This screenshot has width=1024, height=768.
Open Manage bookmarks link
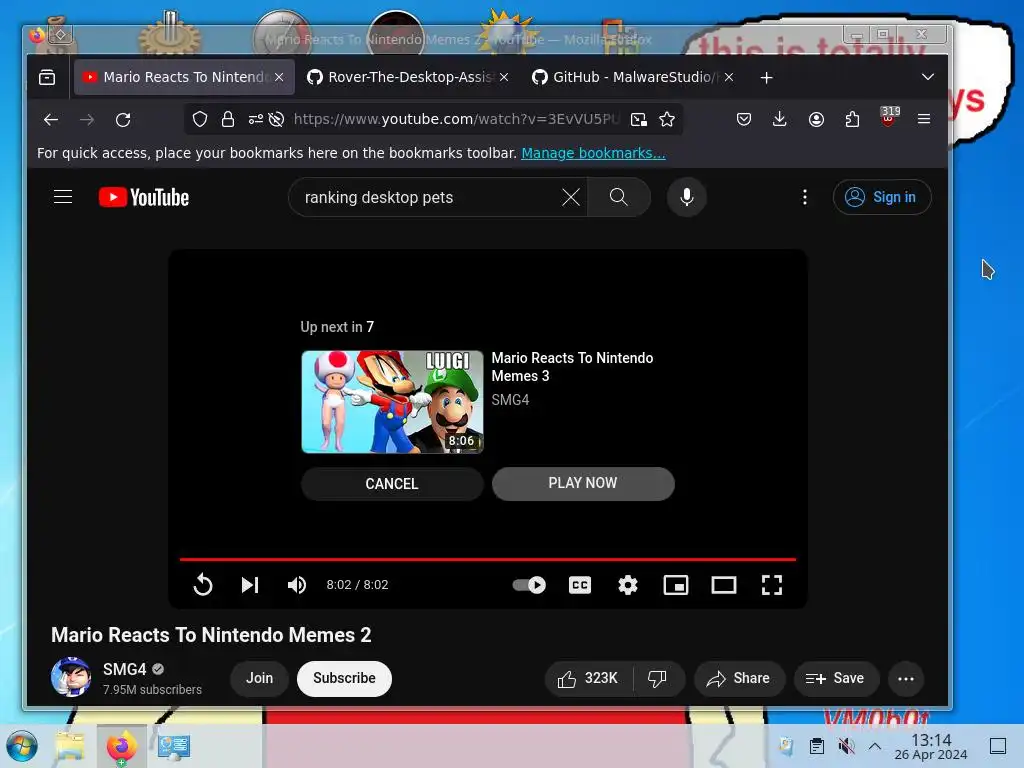point(593,153)
